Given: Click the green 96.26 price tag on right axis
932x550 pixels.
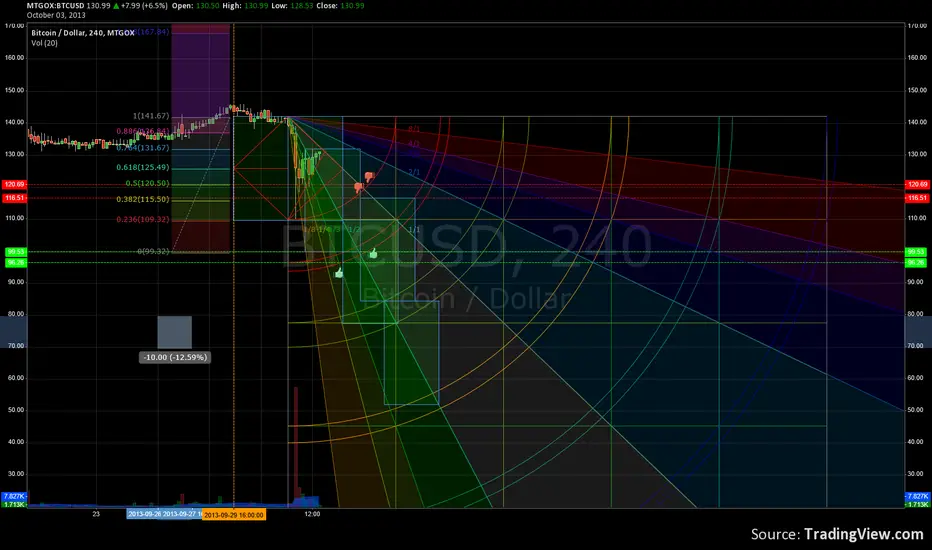Looking at the screenshot, I should pos(916,262).
